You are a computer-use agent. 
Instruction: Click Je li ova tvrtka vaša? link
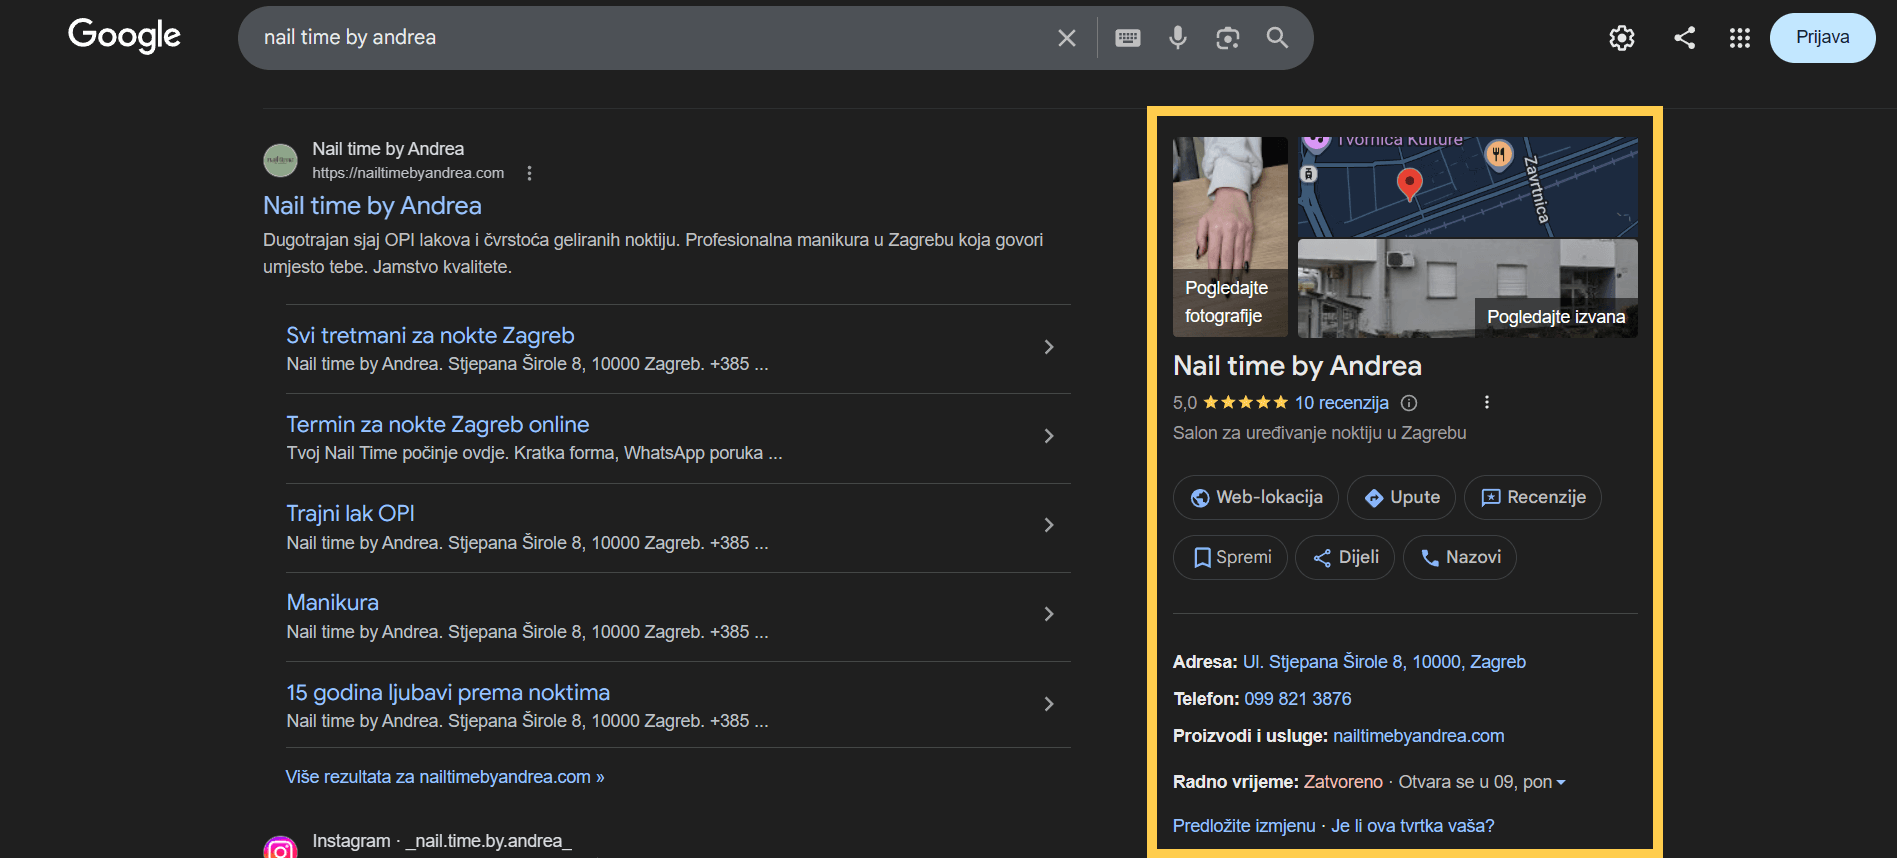[x=1412, y=826]
